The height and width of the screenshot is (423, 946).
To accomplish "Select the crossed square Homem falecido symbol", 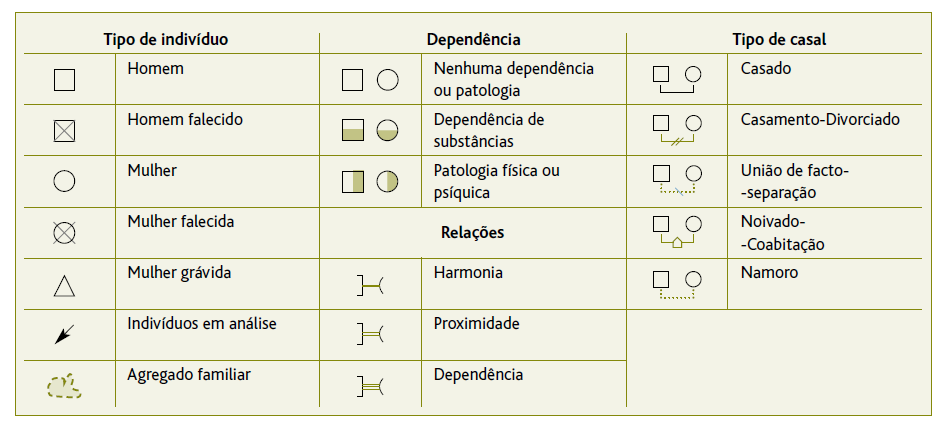I will pyautogui.click(x=64, y=130).
